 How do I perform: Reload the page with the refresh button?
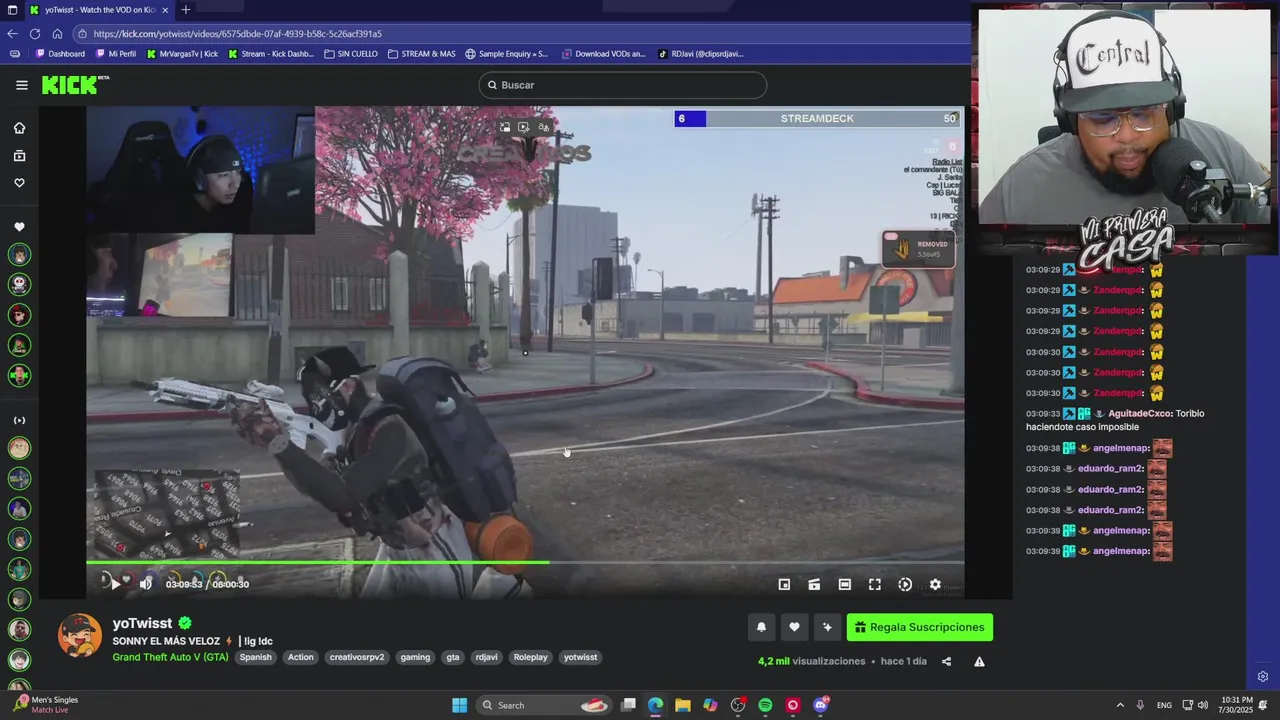[35, 33]
